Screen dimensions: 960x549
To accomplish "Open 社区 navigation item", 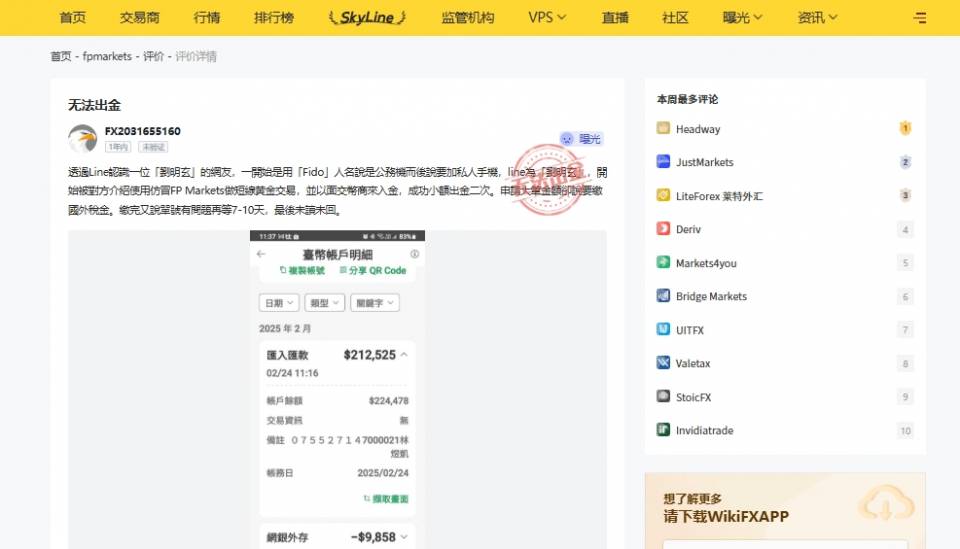I will (x=675, y=18).
